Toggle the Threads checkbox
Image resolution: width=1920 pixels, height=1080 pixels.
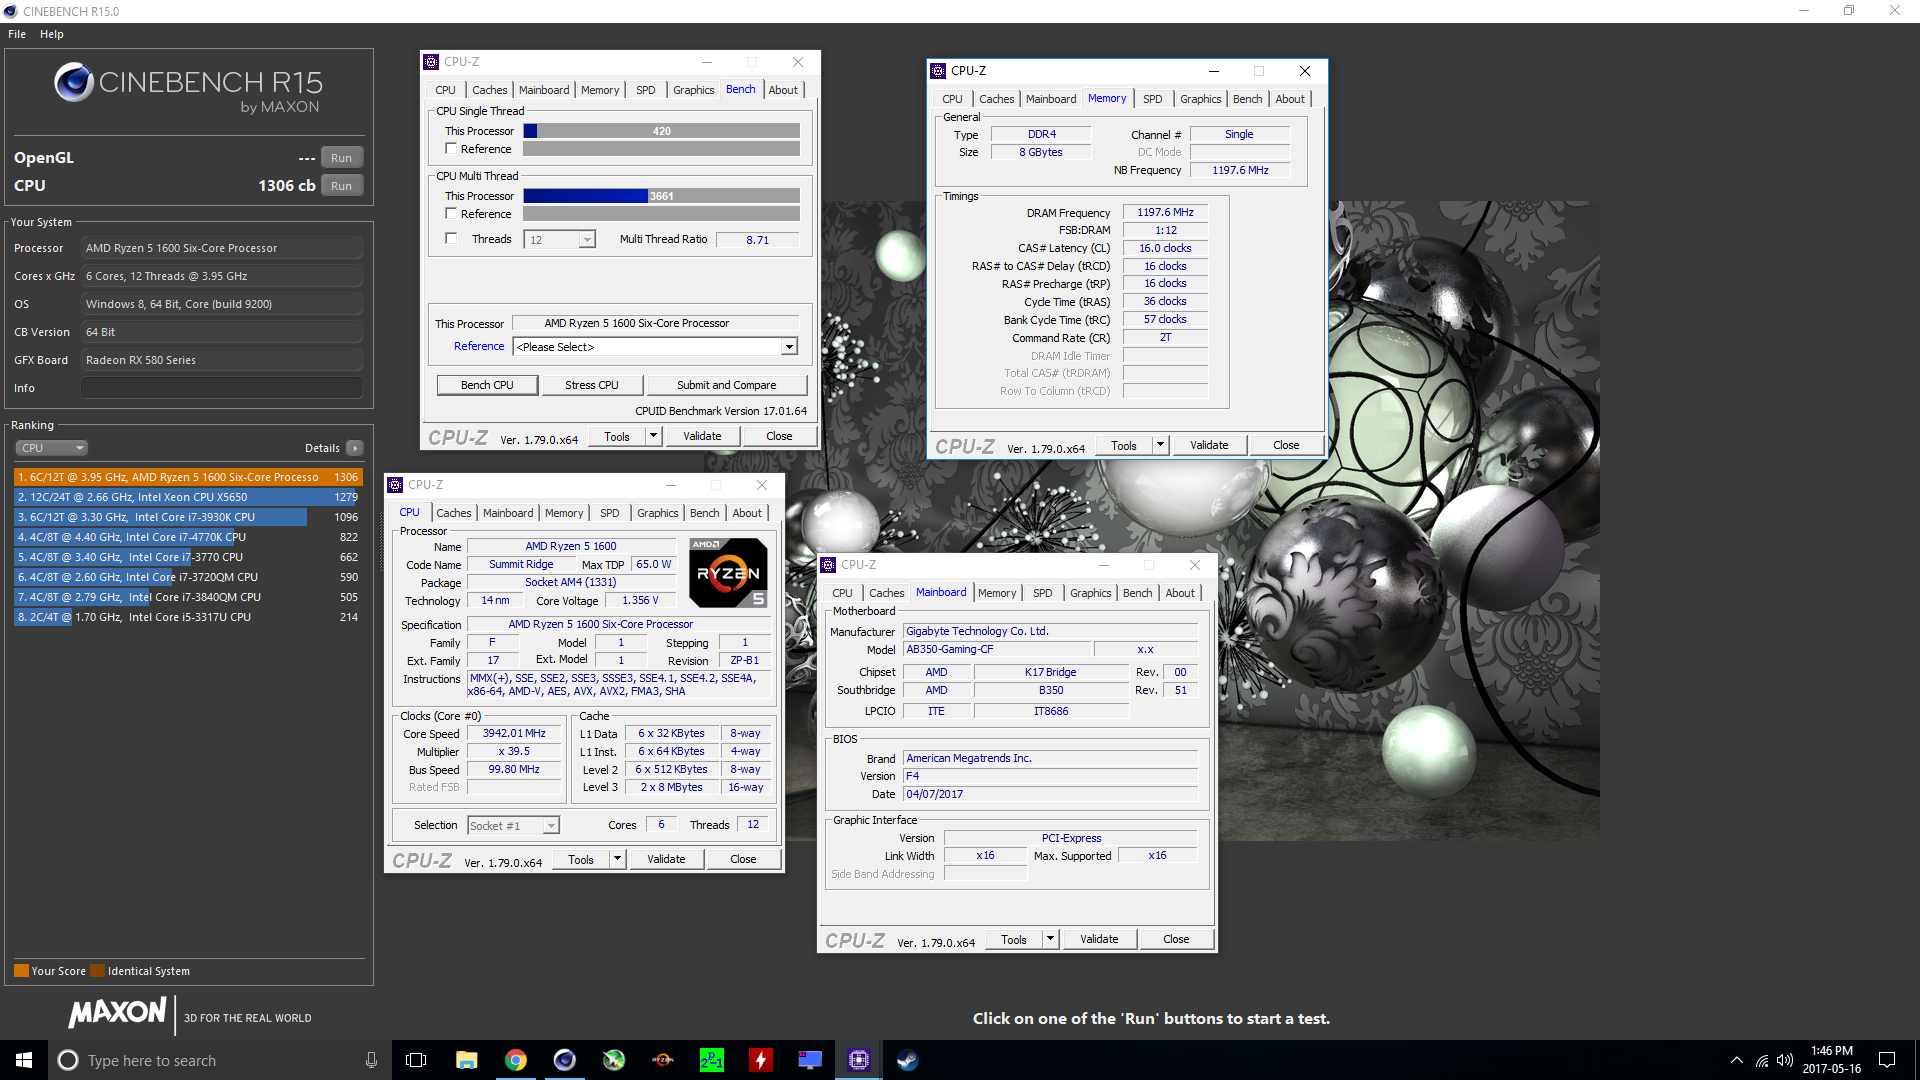point(451,238)
